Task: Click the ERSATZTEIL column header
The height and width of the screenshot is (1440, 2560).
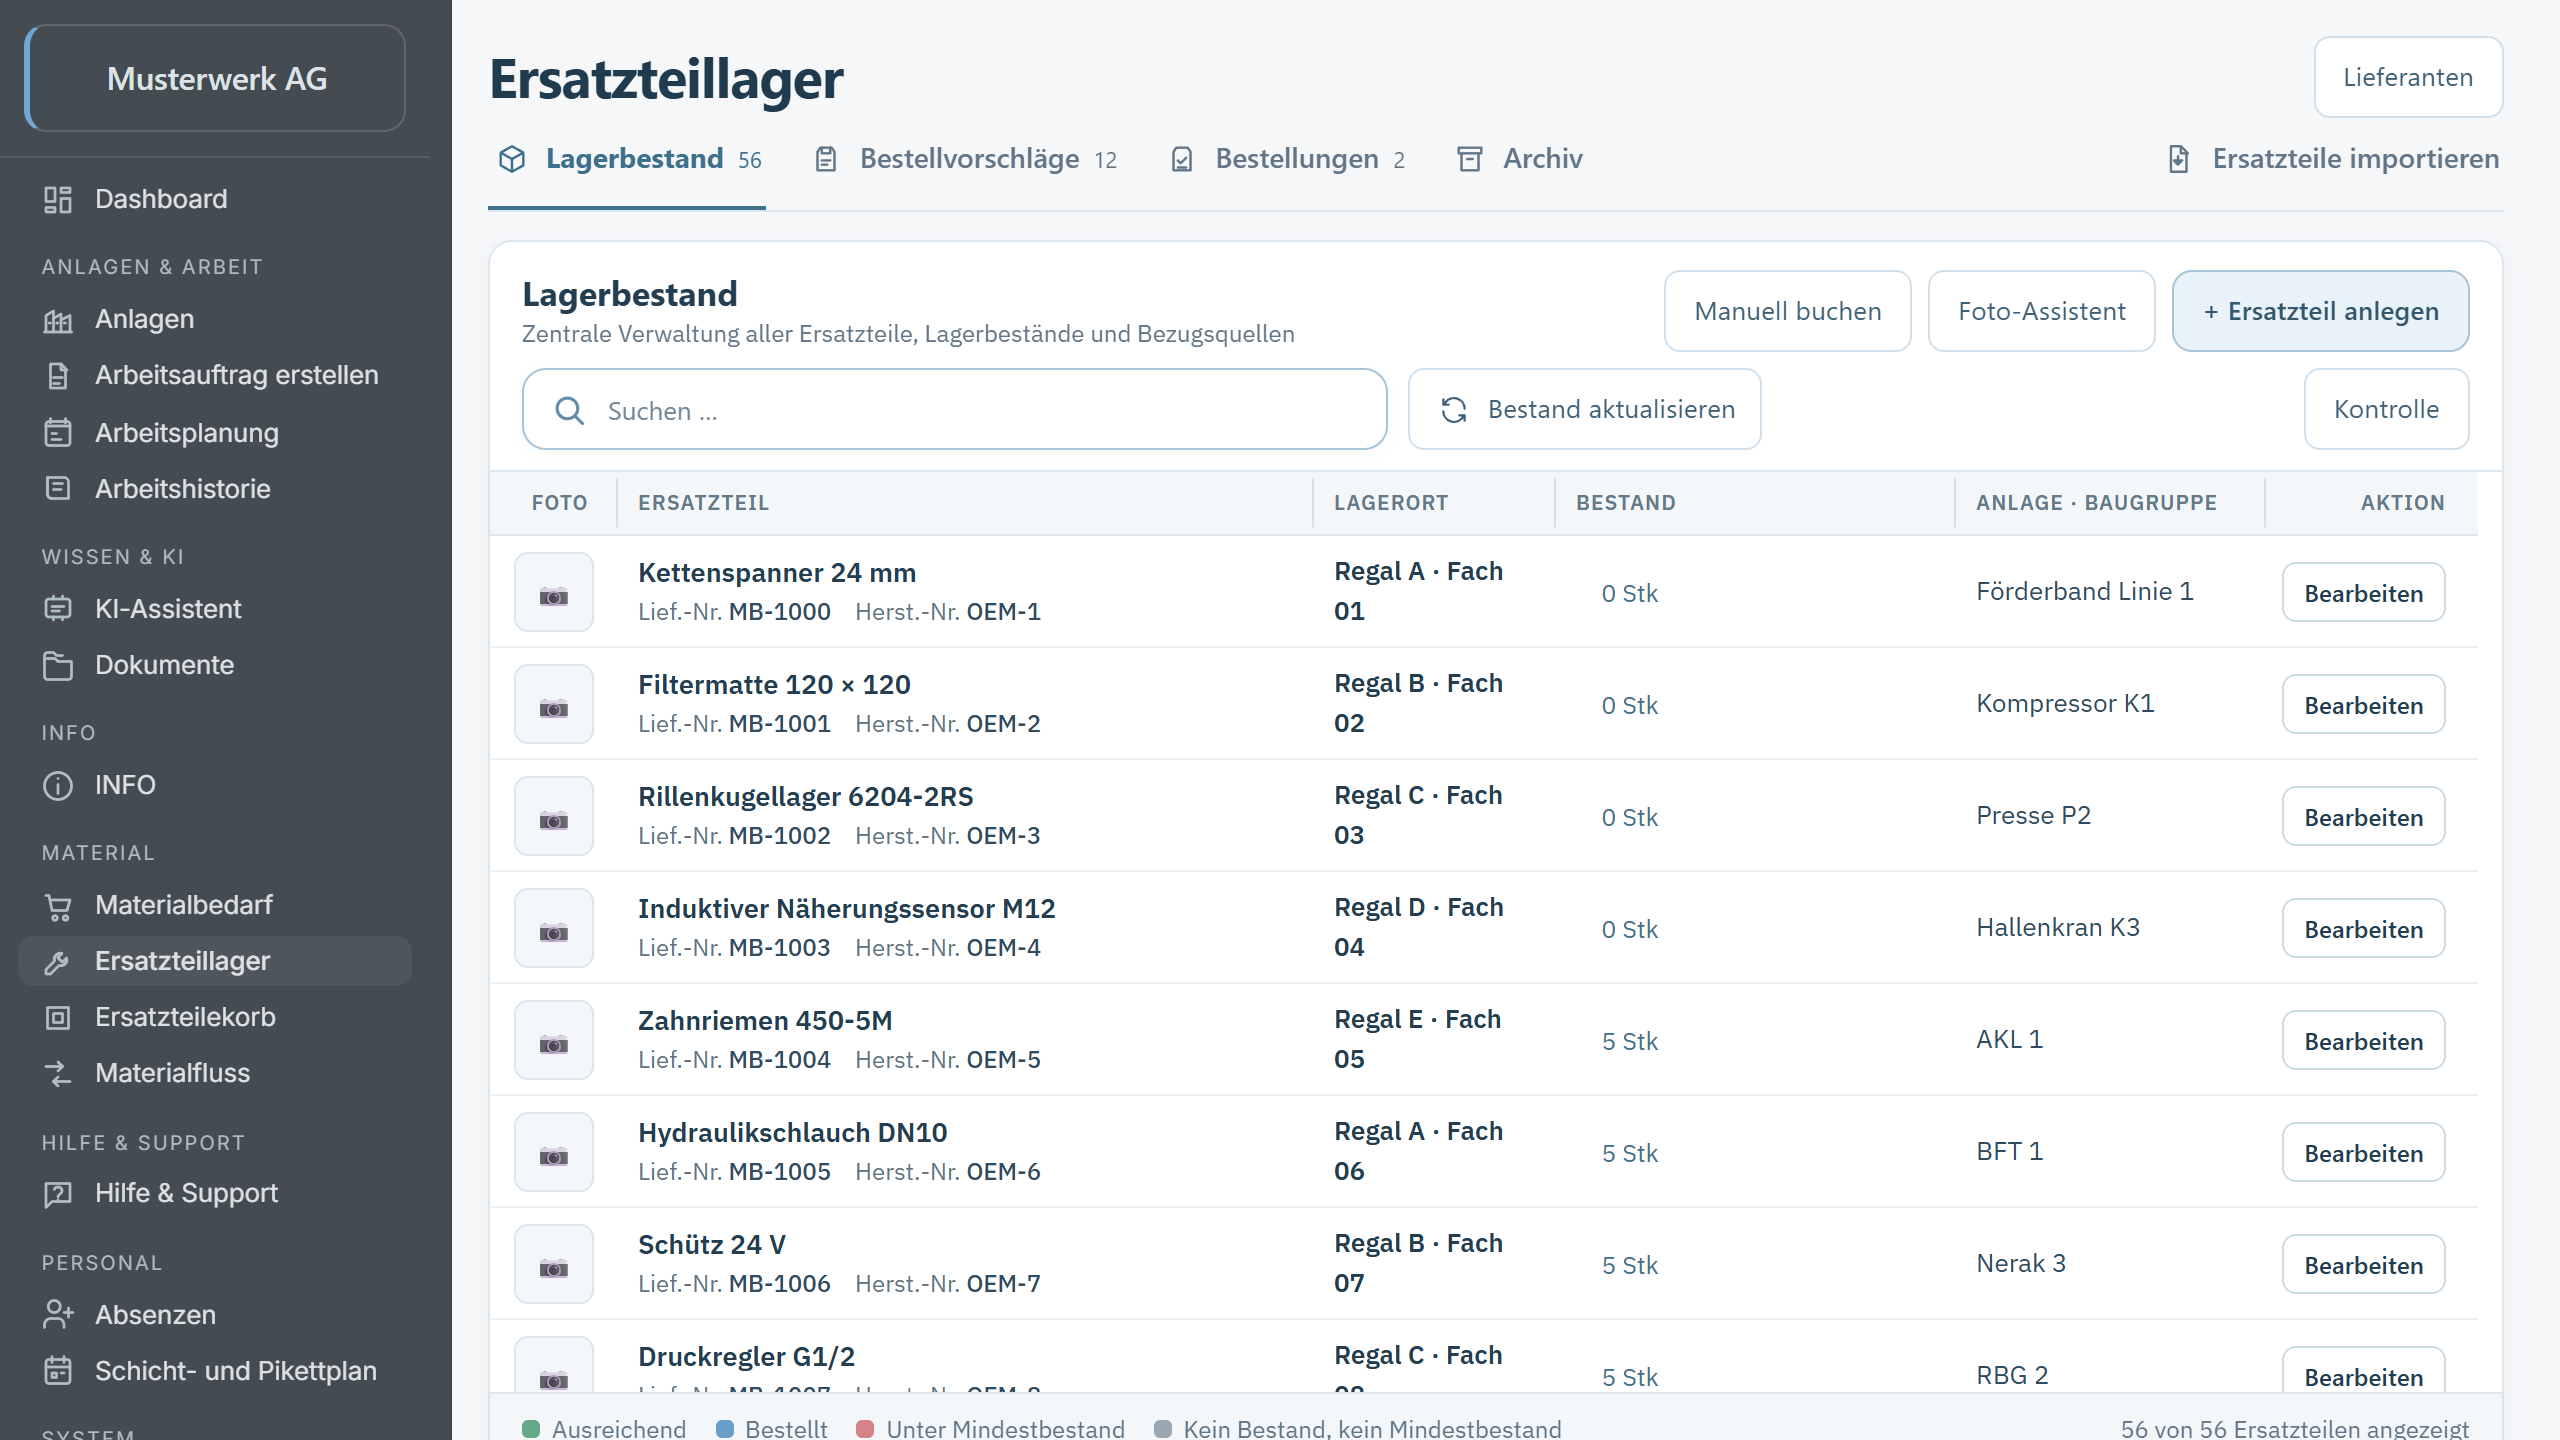Action: click(x=704, y=503)
